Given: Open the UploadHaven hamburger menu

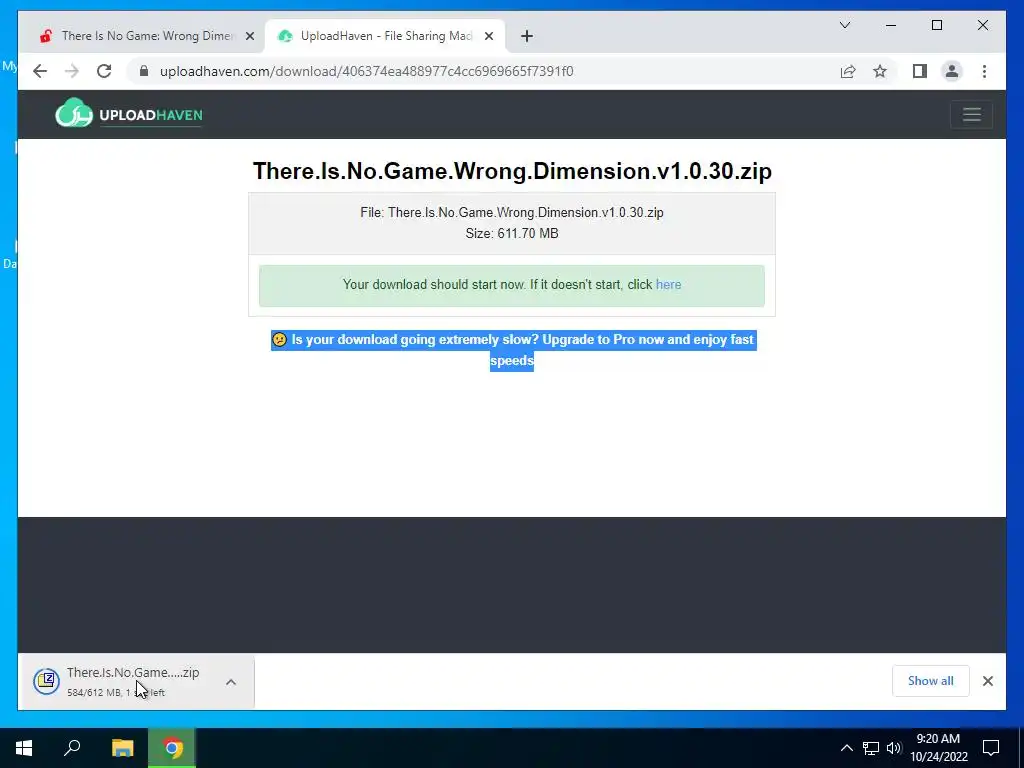Looking at the screenshot, I should [x=971, y=115].
